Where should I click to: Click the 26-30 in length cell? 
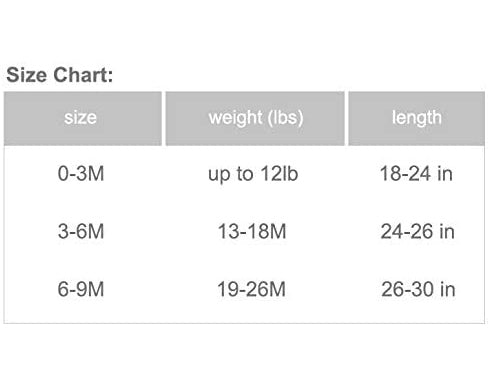pyautogui.click(x=418, y=289)
